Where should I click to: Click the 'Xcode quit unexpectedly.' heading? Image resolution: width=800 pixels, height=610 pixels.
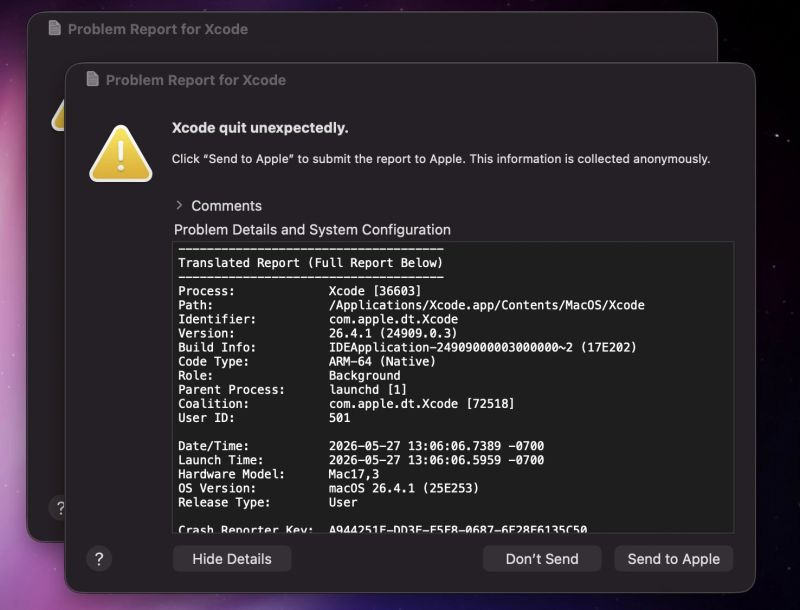coord(260,128)
